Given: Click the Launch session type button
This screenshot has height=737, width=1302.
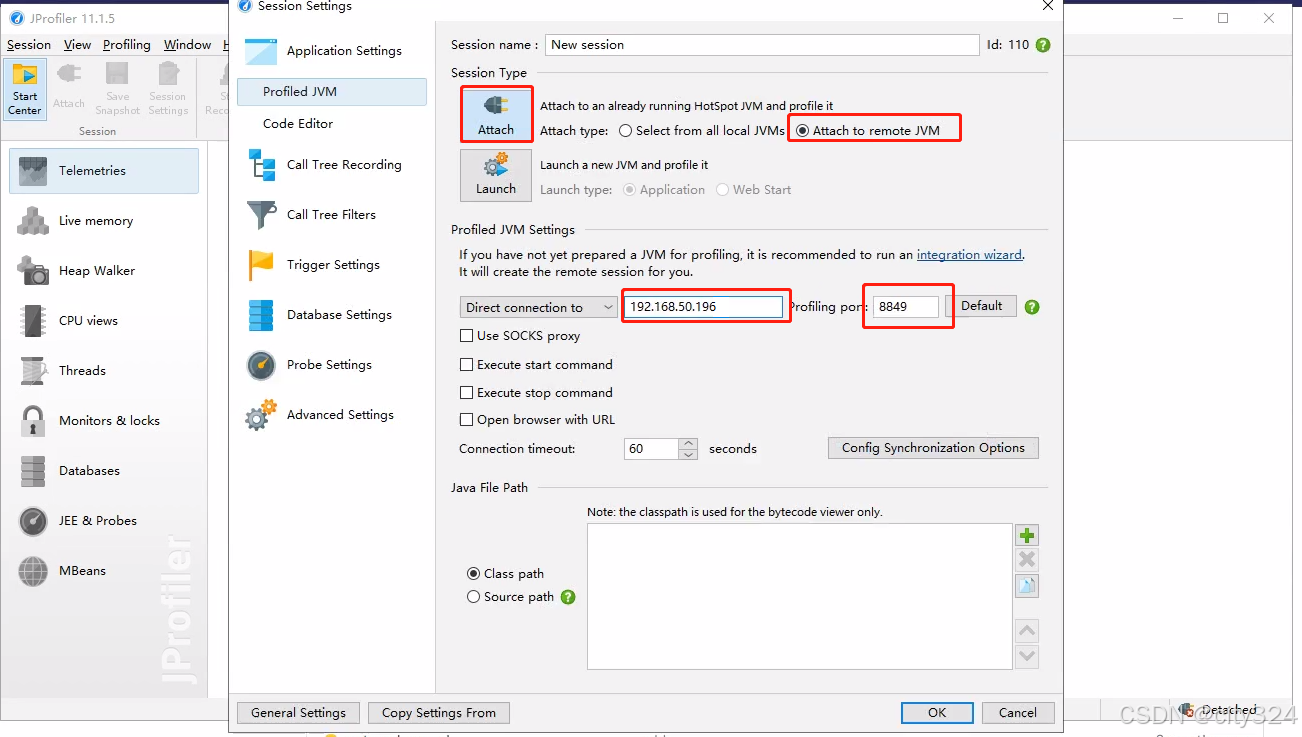Looking at the screenshot, I should click(x=496, y=175).
